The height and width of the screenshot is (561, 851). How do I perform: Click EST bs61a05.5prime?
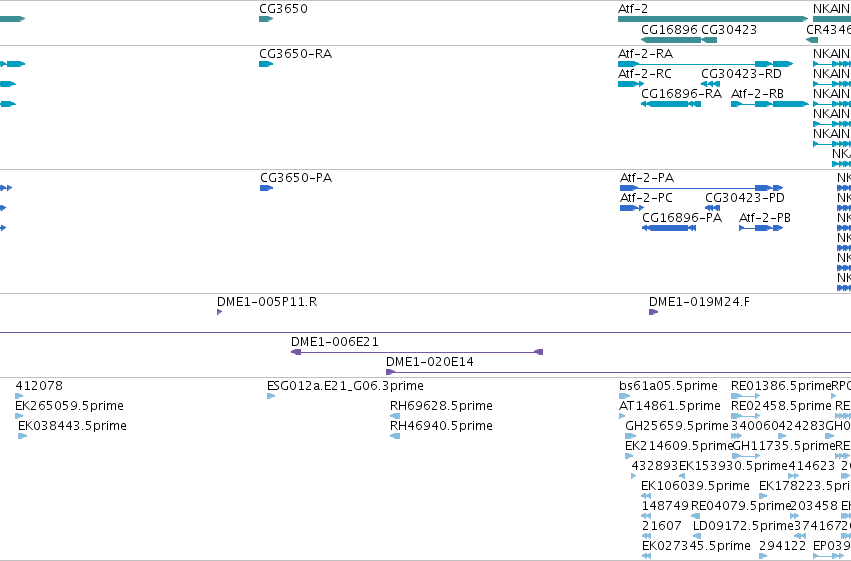pos(624,396)
